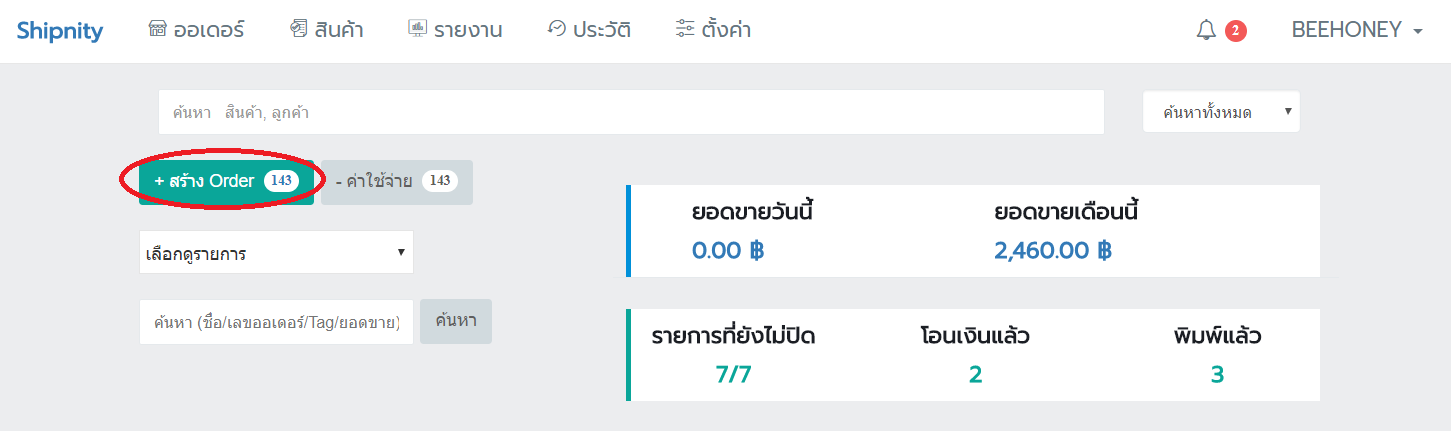Click the store icon beside ออเดอร์

point(157,29)
